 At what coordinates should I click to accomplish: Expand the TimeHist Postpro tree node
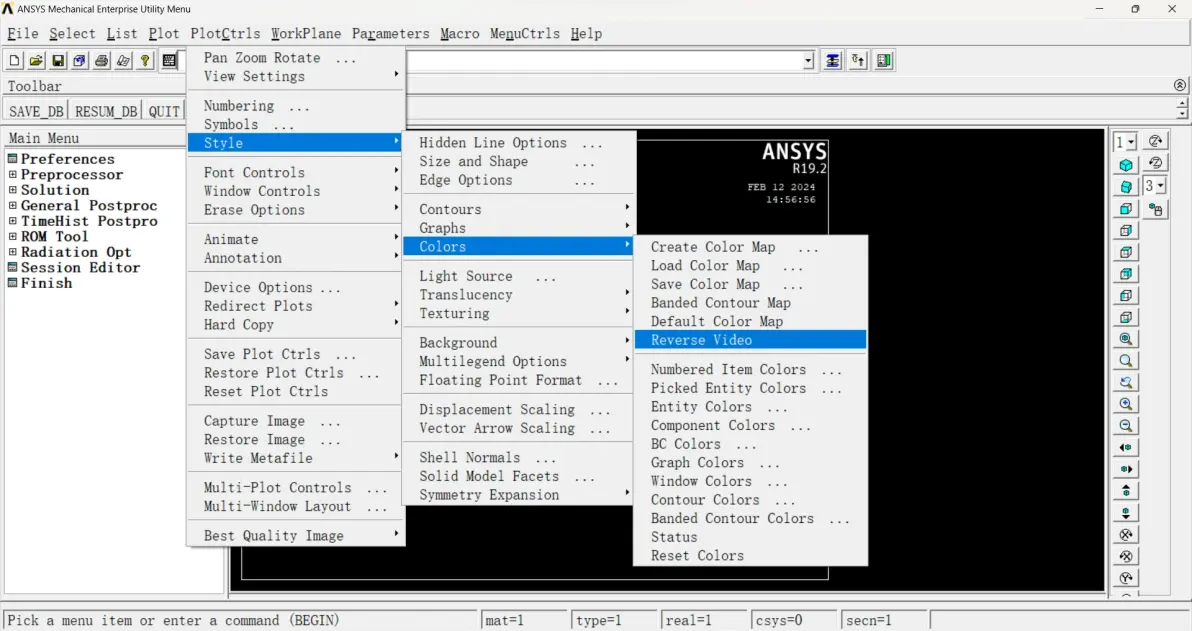coord(12,221)
